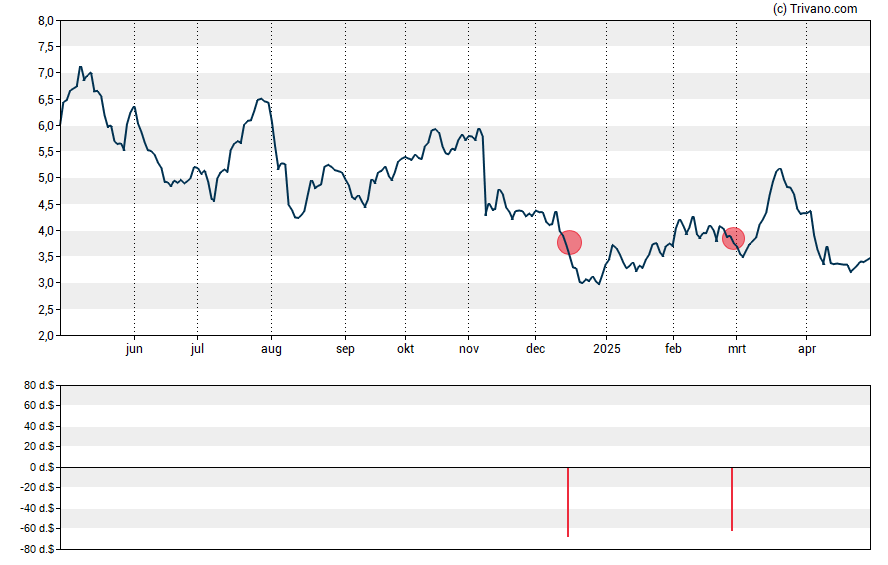
Task: Select the 'jun' month label
Action: tap(134, 349)
